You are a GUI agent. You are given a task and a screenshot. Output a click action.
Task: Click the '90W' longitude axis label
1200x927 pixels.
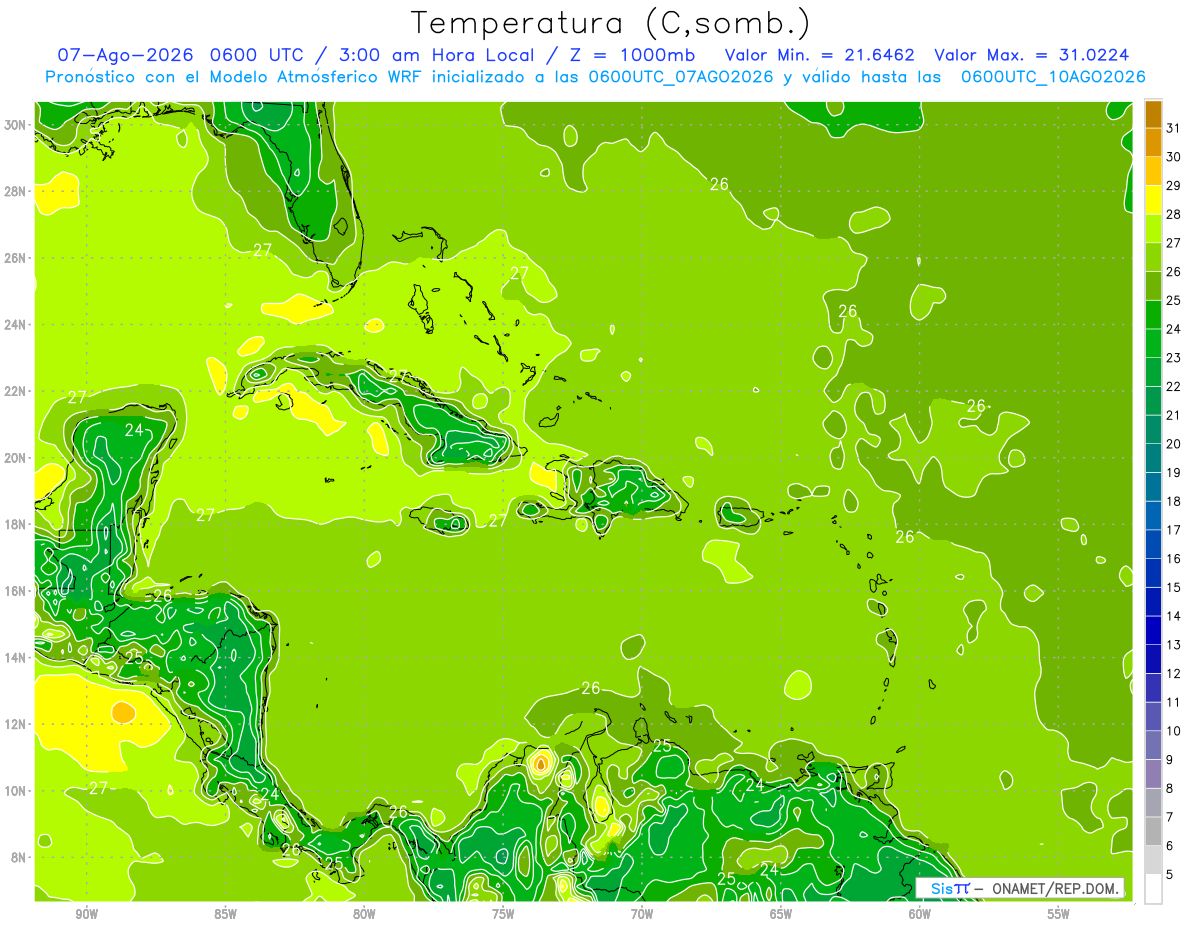(x=86, y=914)
